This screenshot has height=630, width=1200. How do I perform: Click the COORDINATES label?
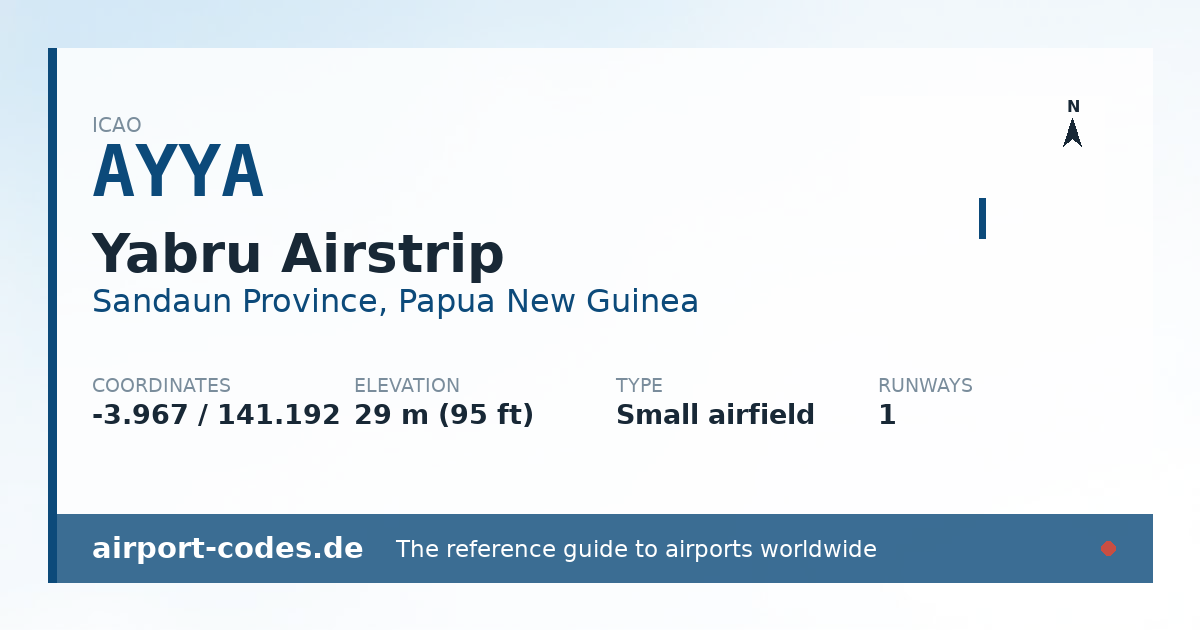[161, 385]
